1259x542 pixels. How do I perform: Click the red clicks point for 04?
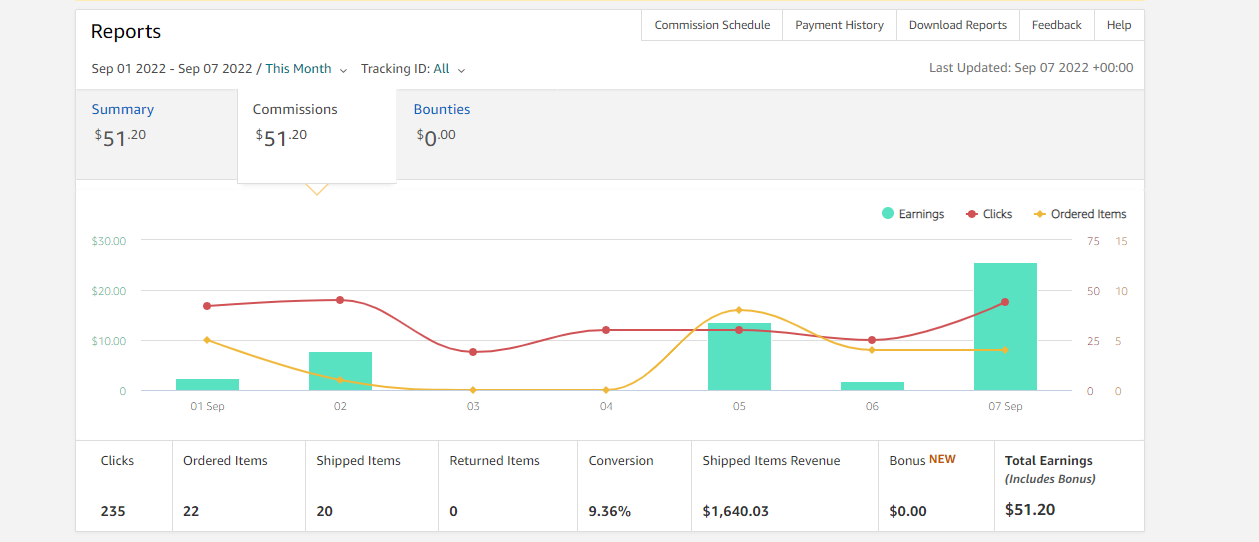pyautogui.click(x=606, y=330)
